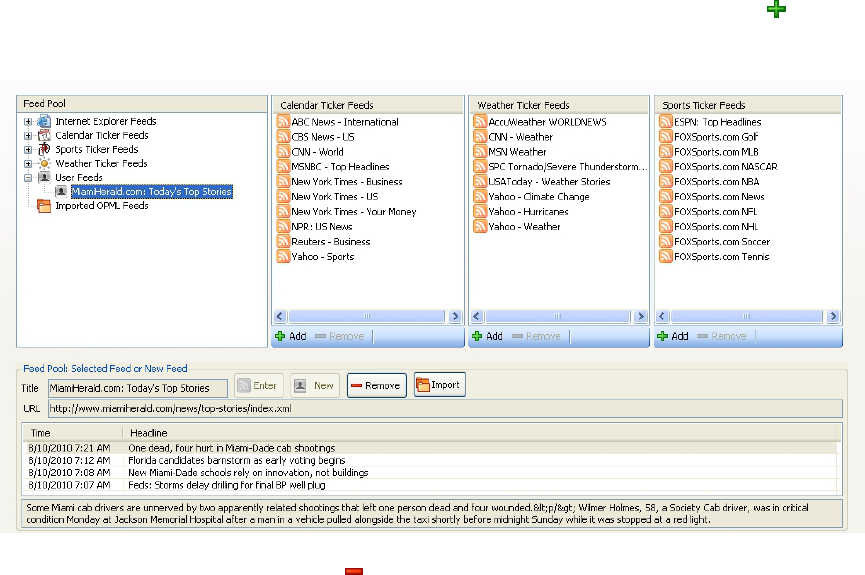Click the Imported OPML Feeds folder icon

[44, 206]
